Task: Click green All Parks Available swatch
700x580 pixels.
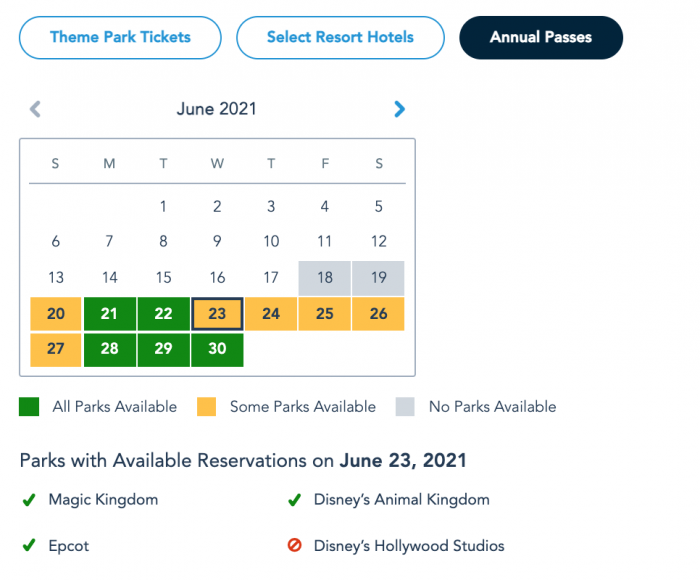Action: pyautogui.click(x=29, y=407)
